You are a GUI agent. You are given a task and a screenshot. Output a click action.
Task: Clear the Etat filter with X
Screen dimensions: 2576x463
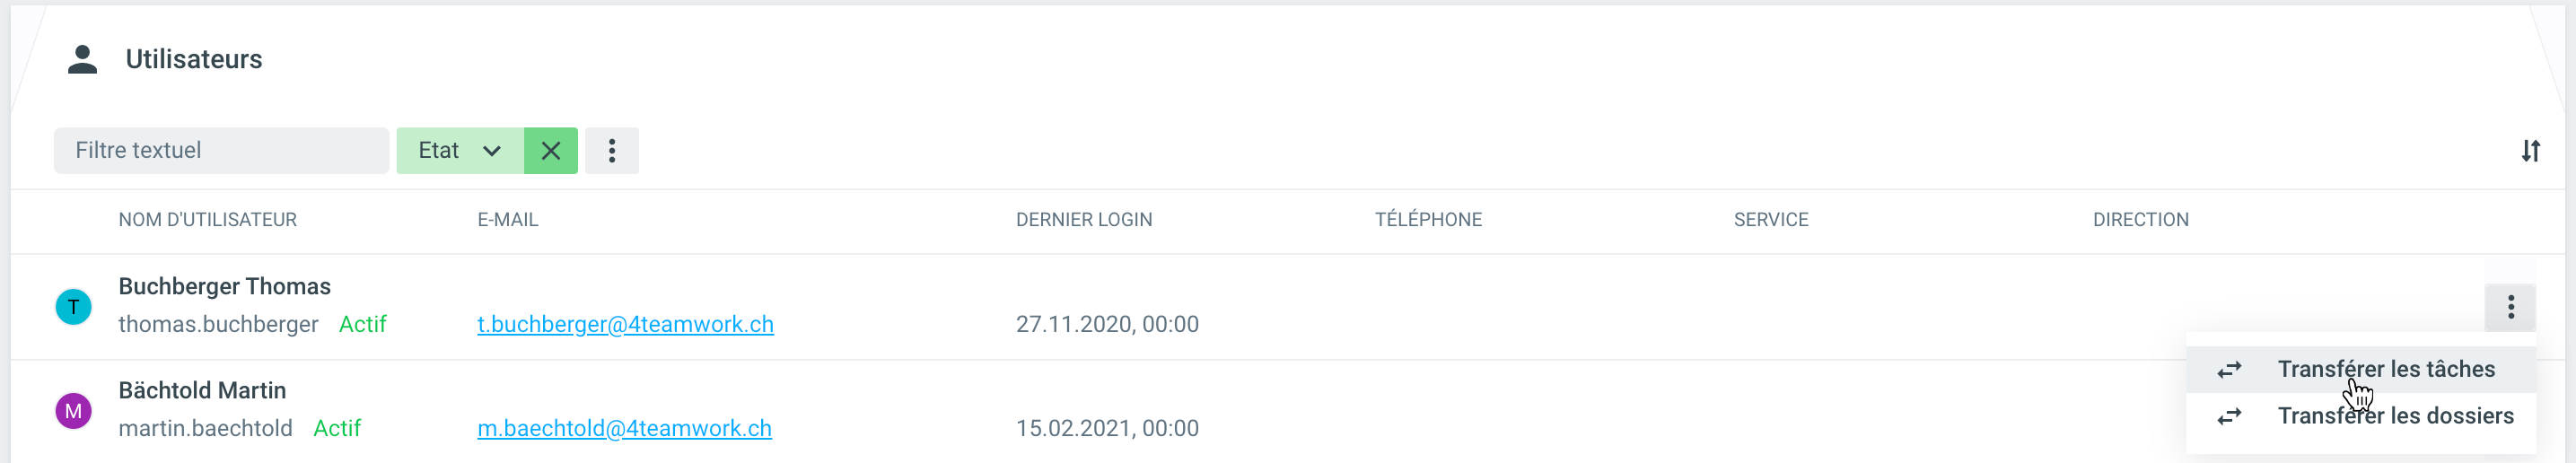tap(550, 151)
